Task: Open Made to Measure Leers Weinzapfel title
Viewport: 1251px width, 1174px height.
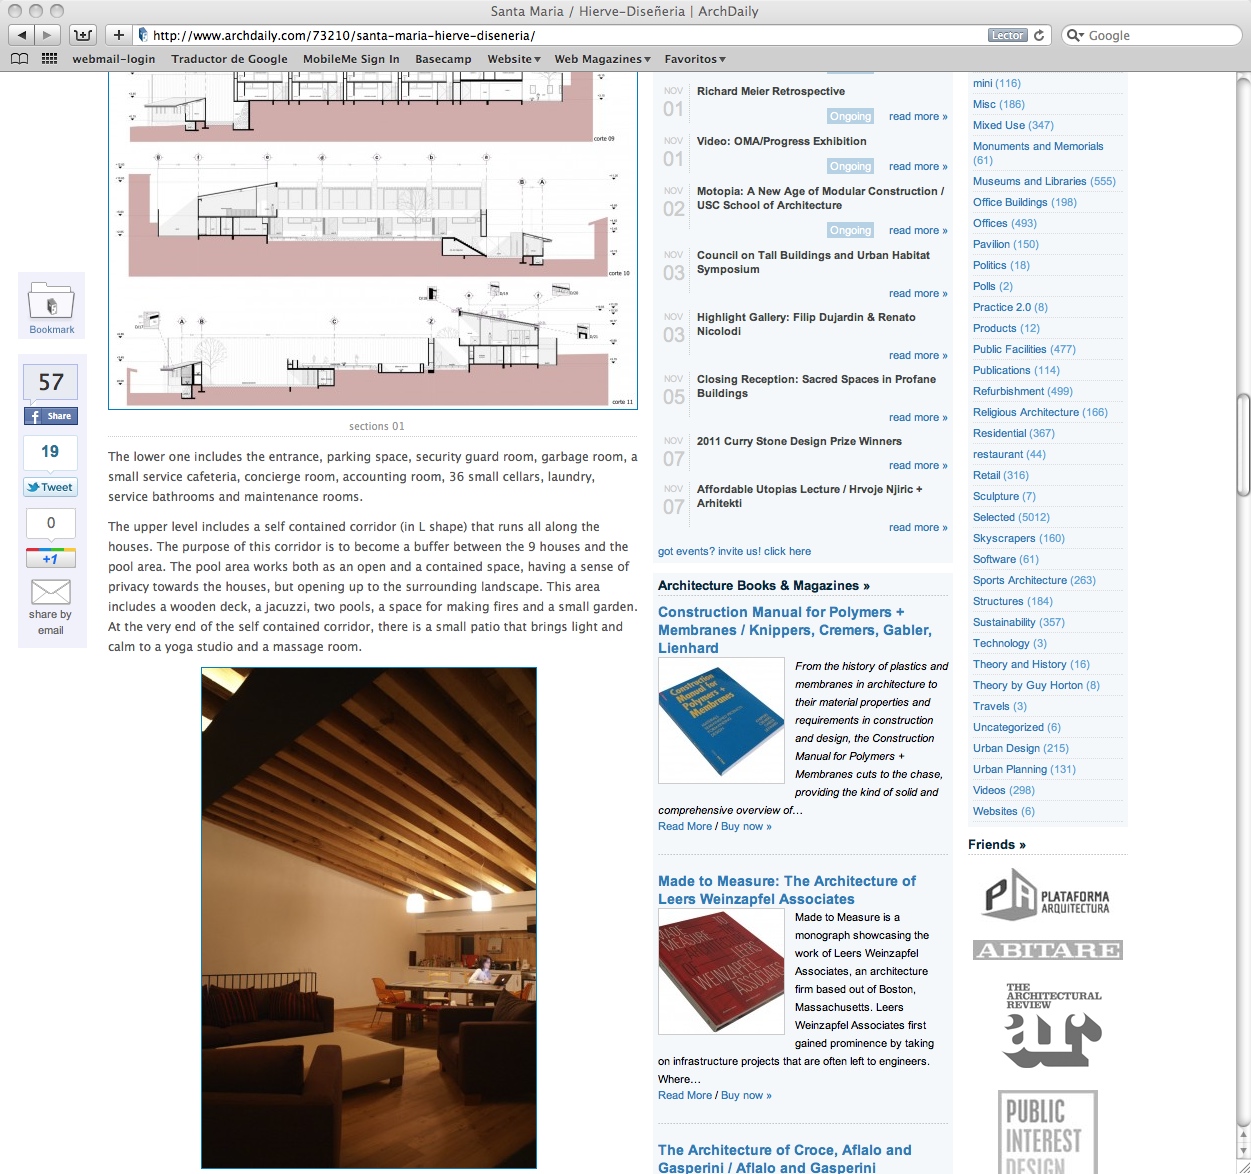Action: pyautogui.click(x=787, y=890)
